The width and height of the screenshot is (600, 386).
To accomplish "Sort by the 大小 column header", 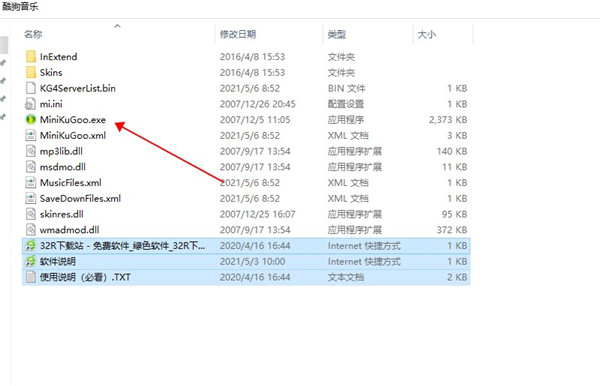I will coord(427,34).
